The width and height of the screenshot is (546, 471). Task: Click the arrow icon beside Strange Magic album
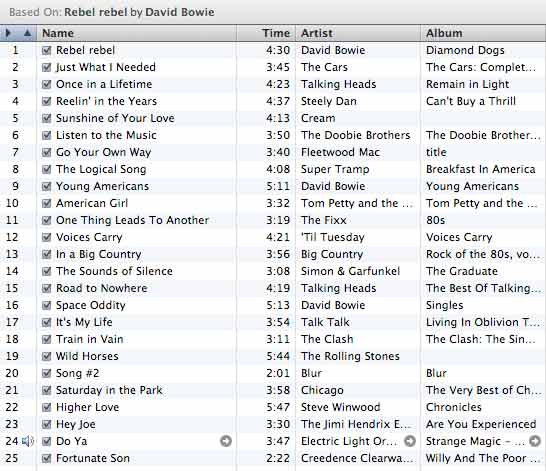[535, 441]
